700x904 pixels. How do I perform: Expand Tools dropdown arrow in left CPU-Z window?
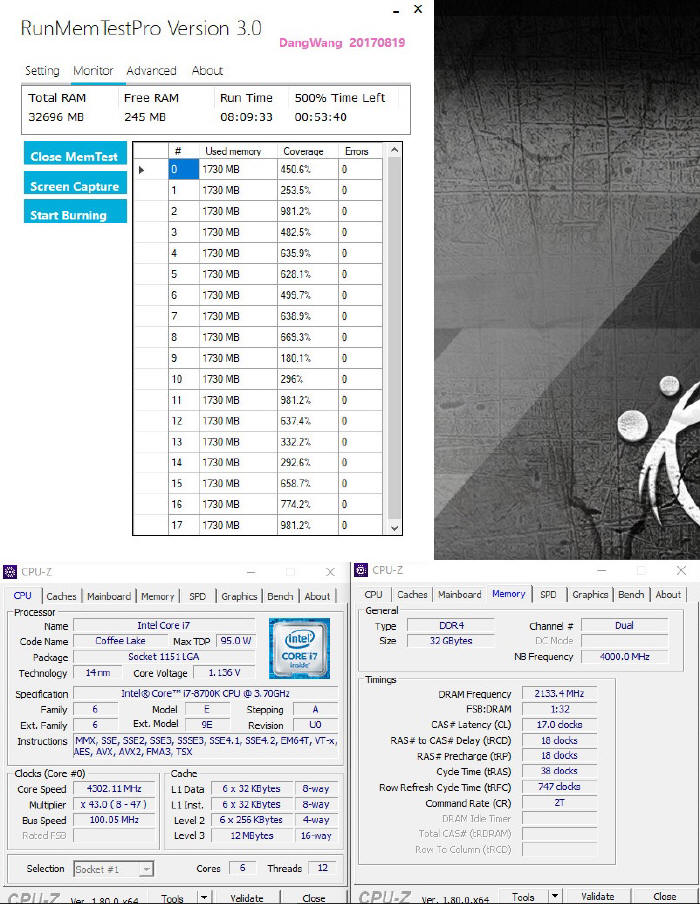tap(204, 898)
